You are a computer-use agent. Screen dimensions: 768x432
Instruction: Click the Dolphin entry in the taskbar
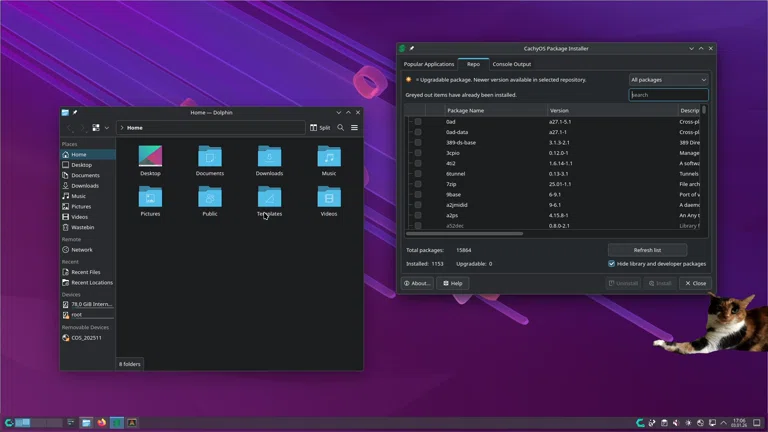(86, 422)
